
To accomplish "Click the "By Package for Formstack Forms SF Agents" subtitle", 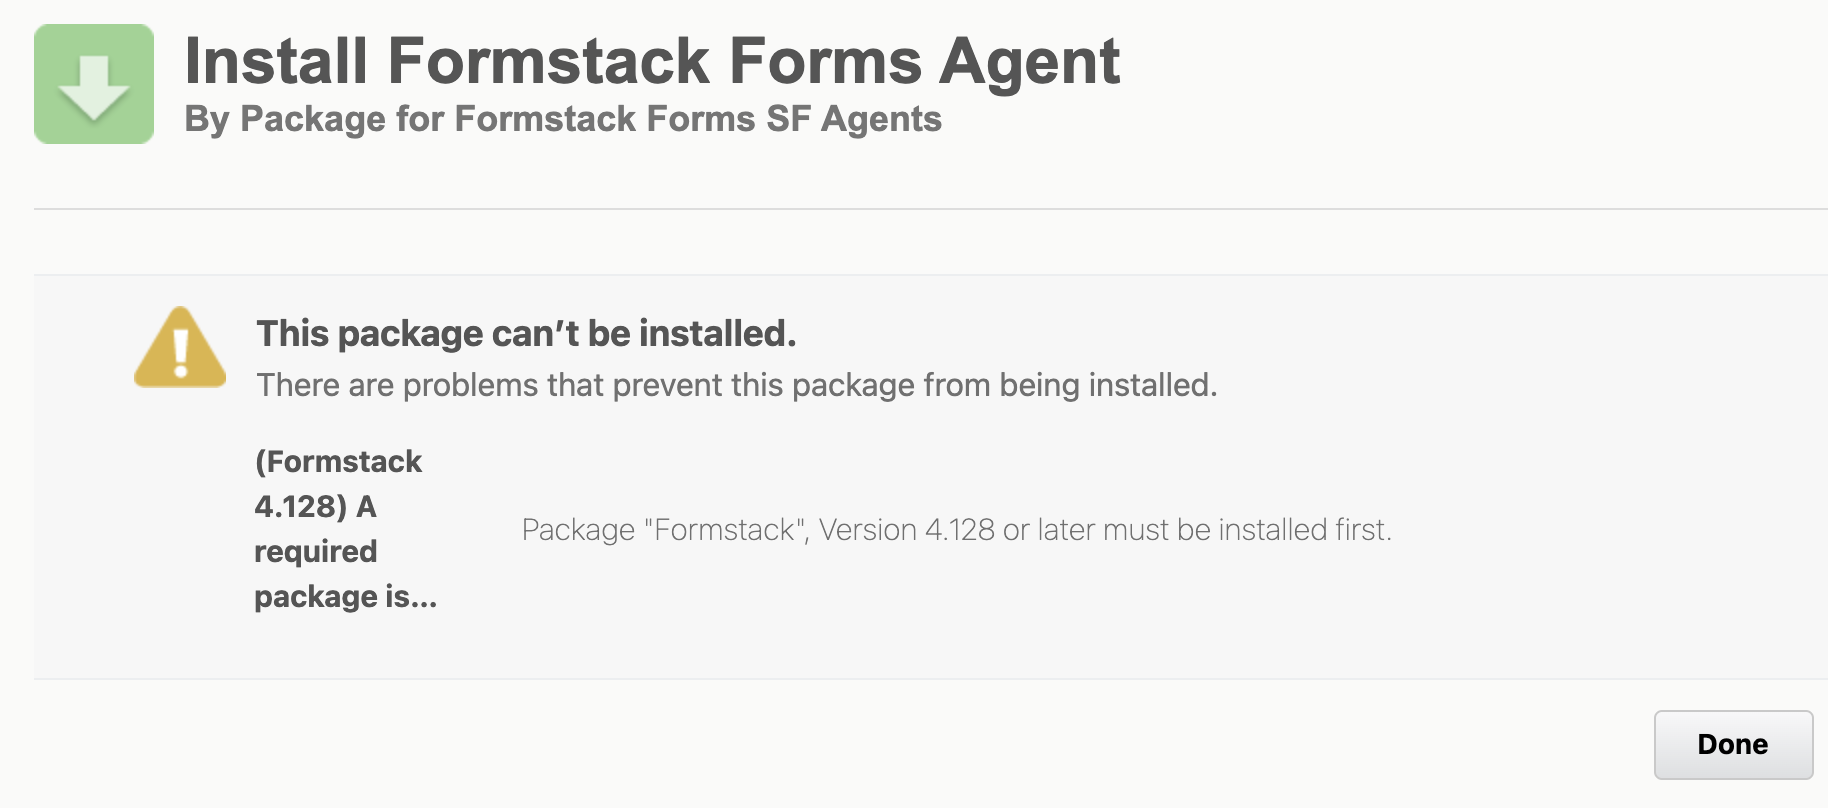I will click(563, 119).
